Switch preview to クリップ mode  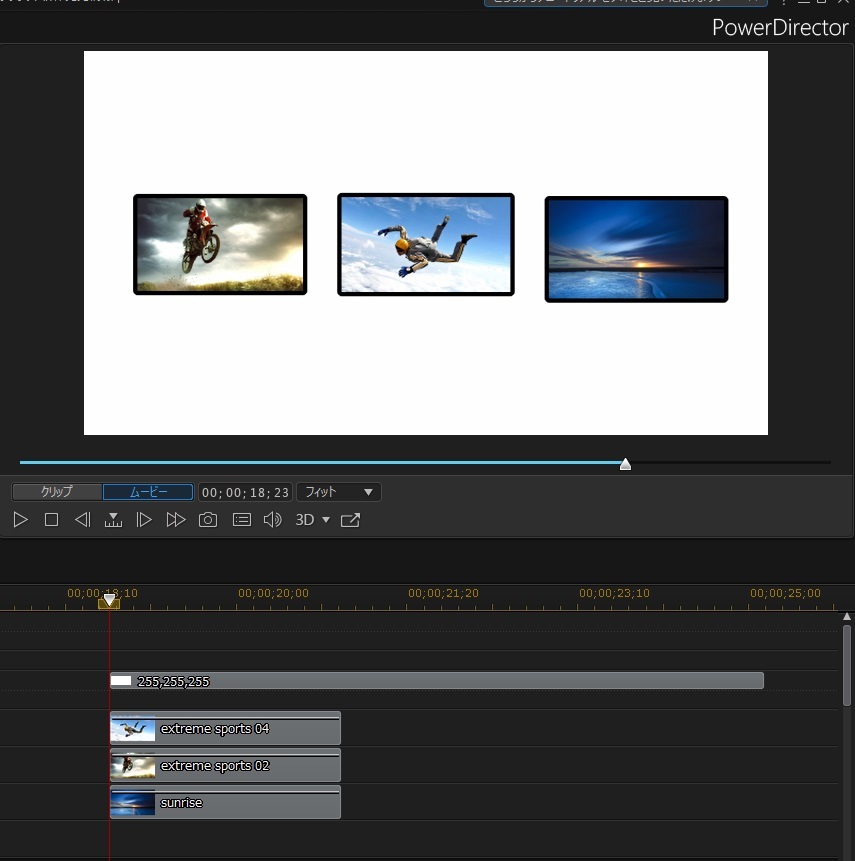click(x=57, y=491)
